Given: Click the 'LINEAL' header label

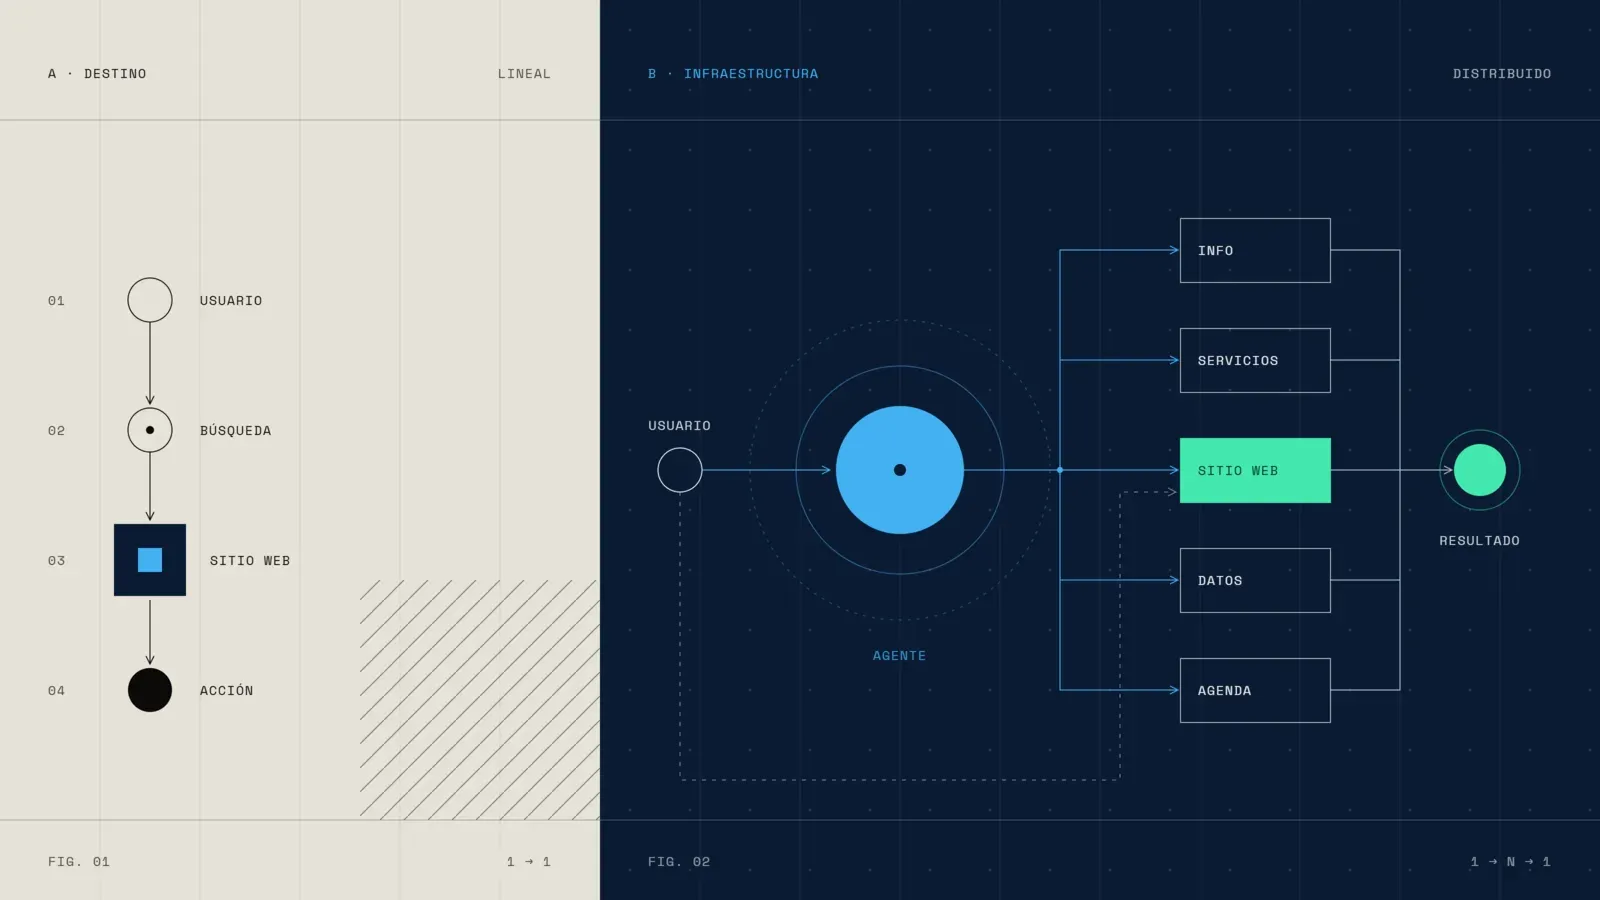Looking at the screenshot, I should pyautogui.click(x=524, y=74).
